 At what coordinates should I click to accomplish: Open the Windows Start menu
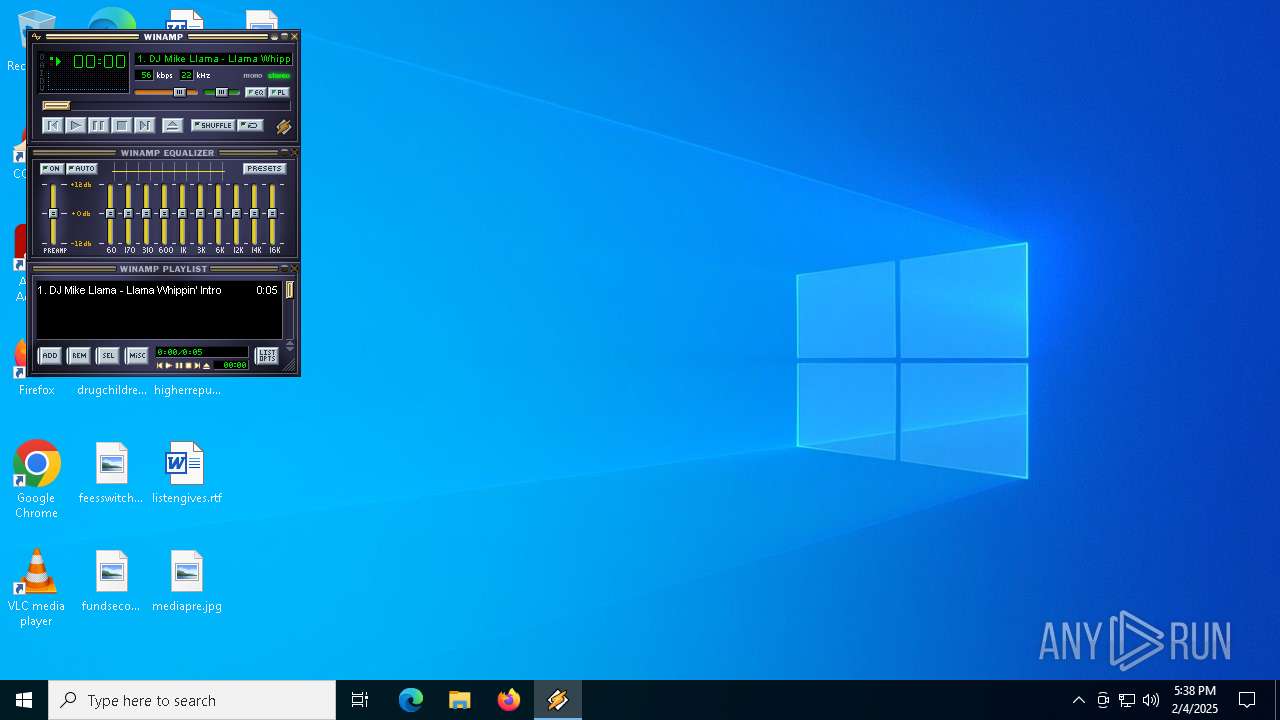(x=24, y=700)
